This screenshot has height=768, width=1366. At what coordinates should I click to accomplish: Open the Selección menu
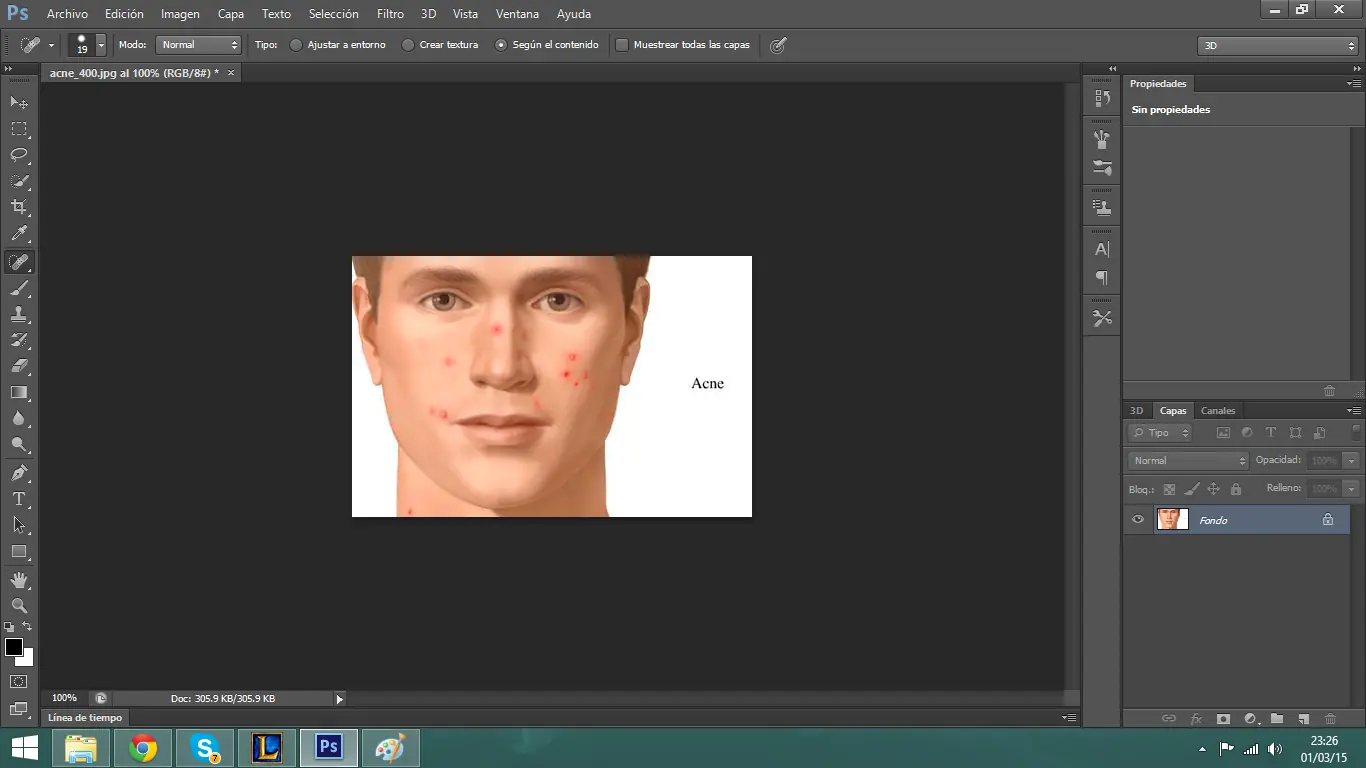coord(334,14)
